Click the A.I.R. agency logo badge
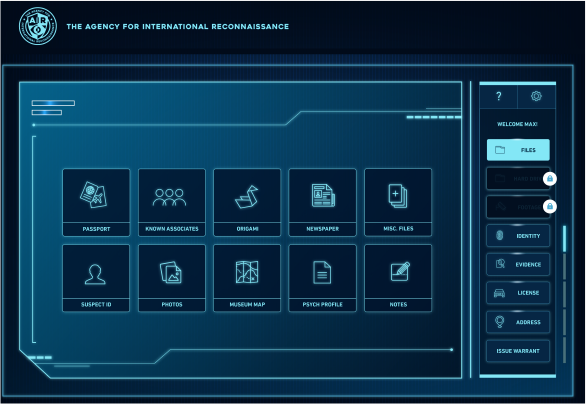 [38, 26]
